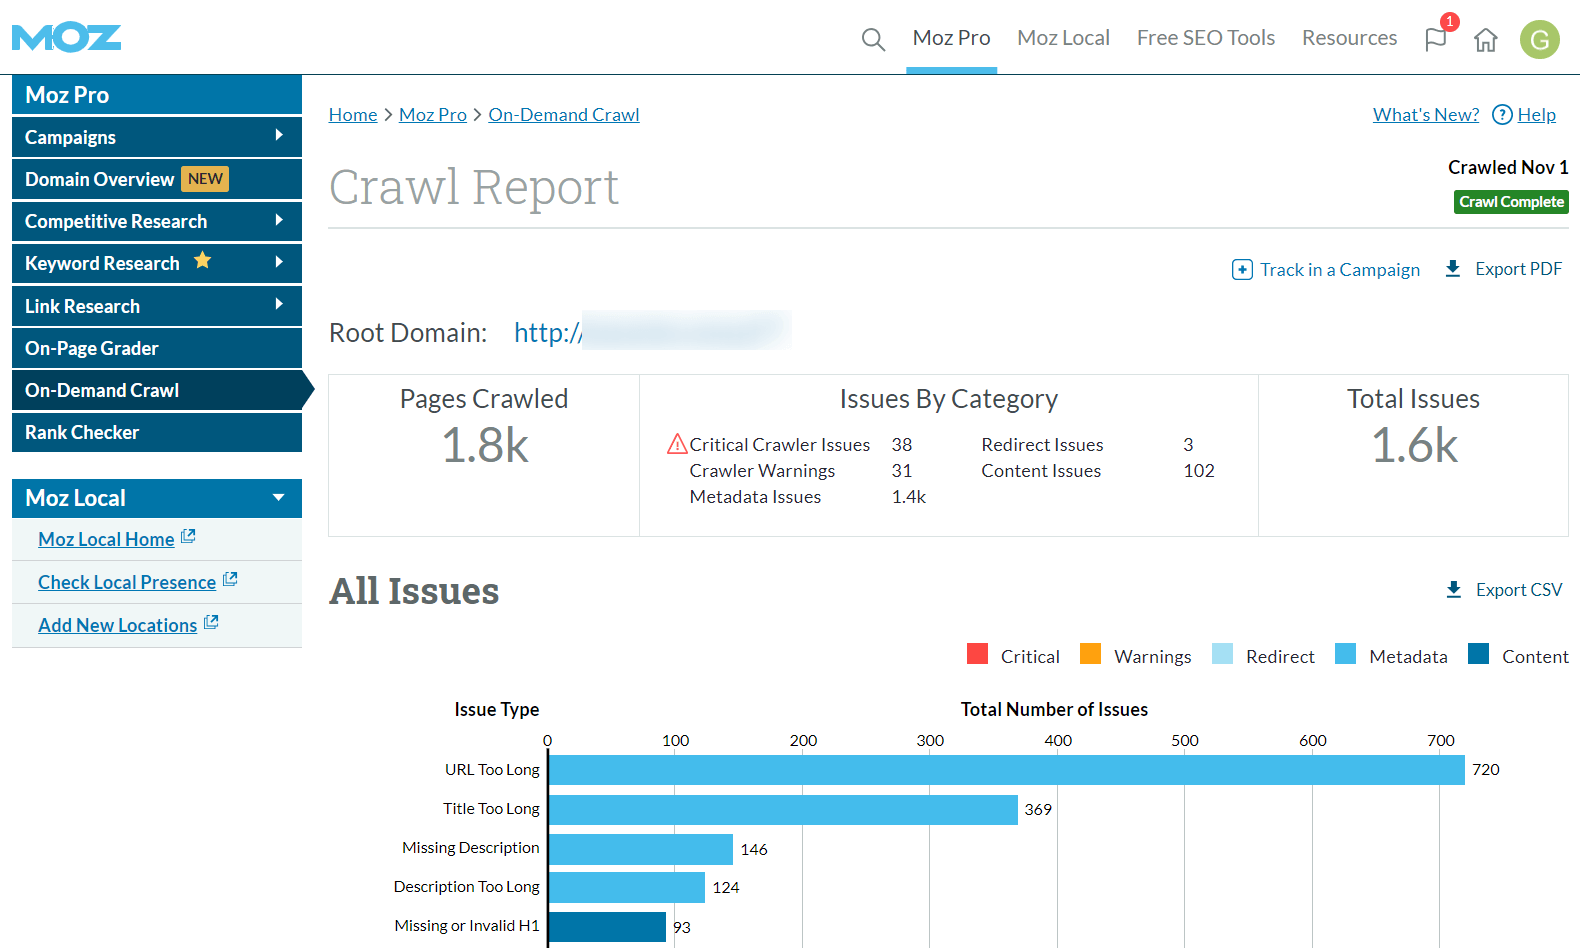Open the green user avatar menu
1580x948 pixels.
tap(1539, 40)
